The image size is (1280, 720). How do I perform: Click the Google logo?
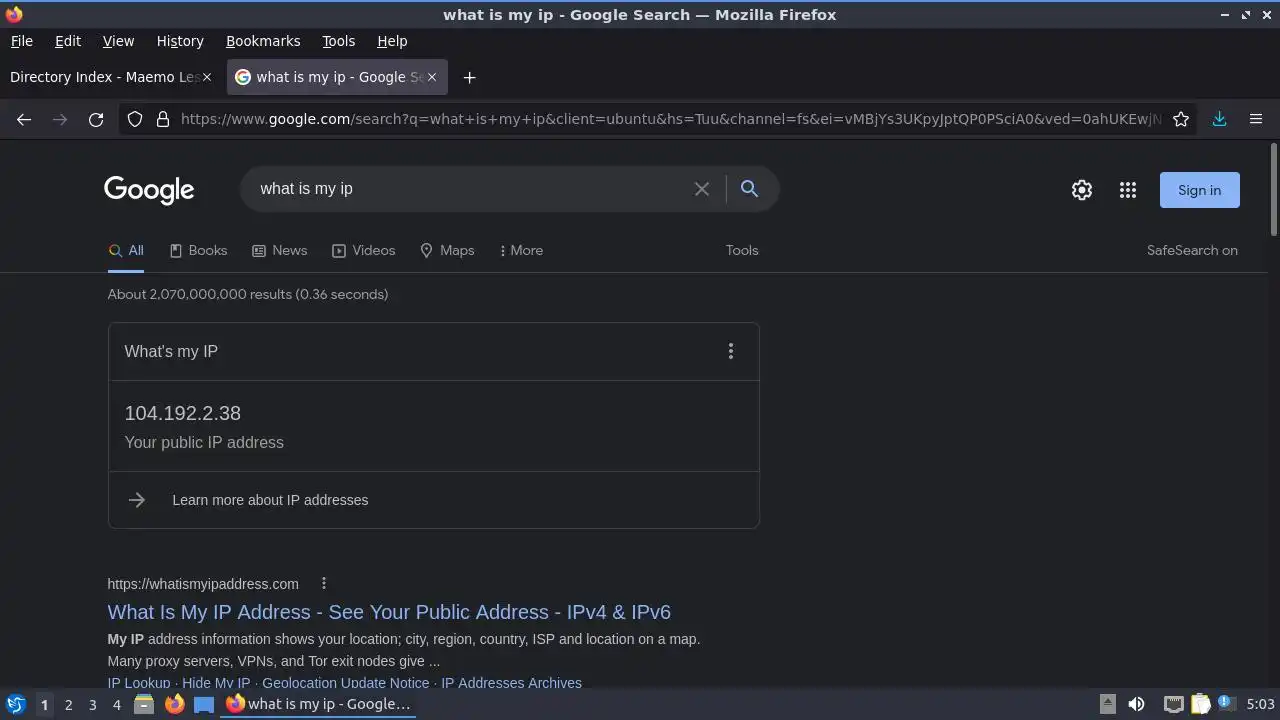[x=149, y=190]
